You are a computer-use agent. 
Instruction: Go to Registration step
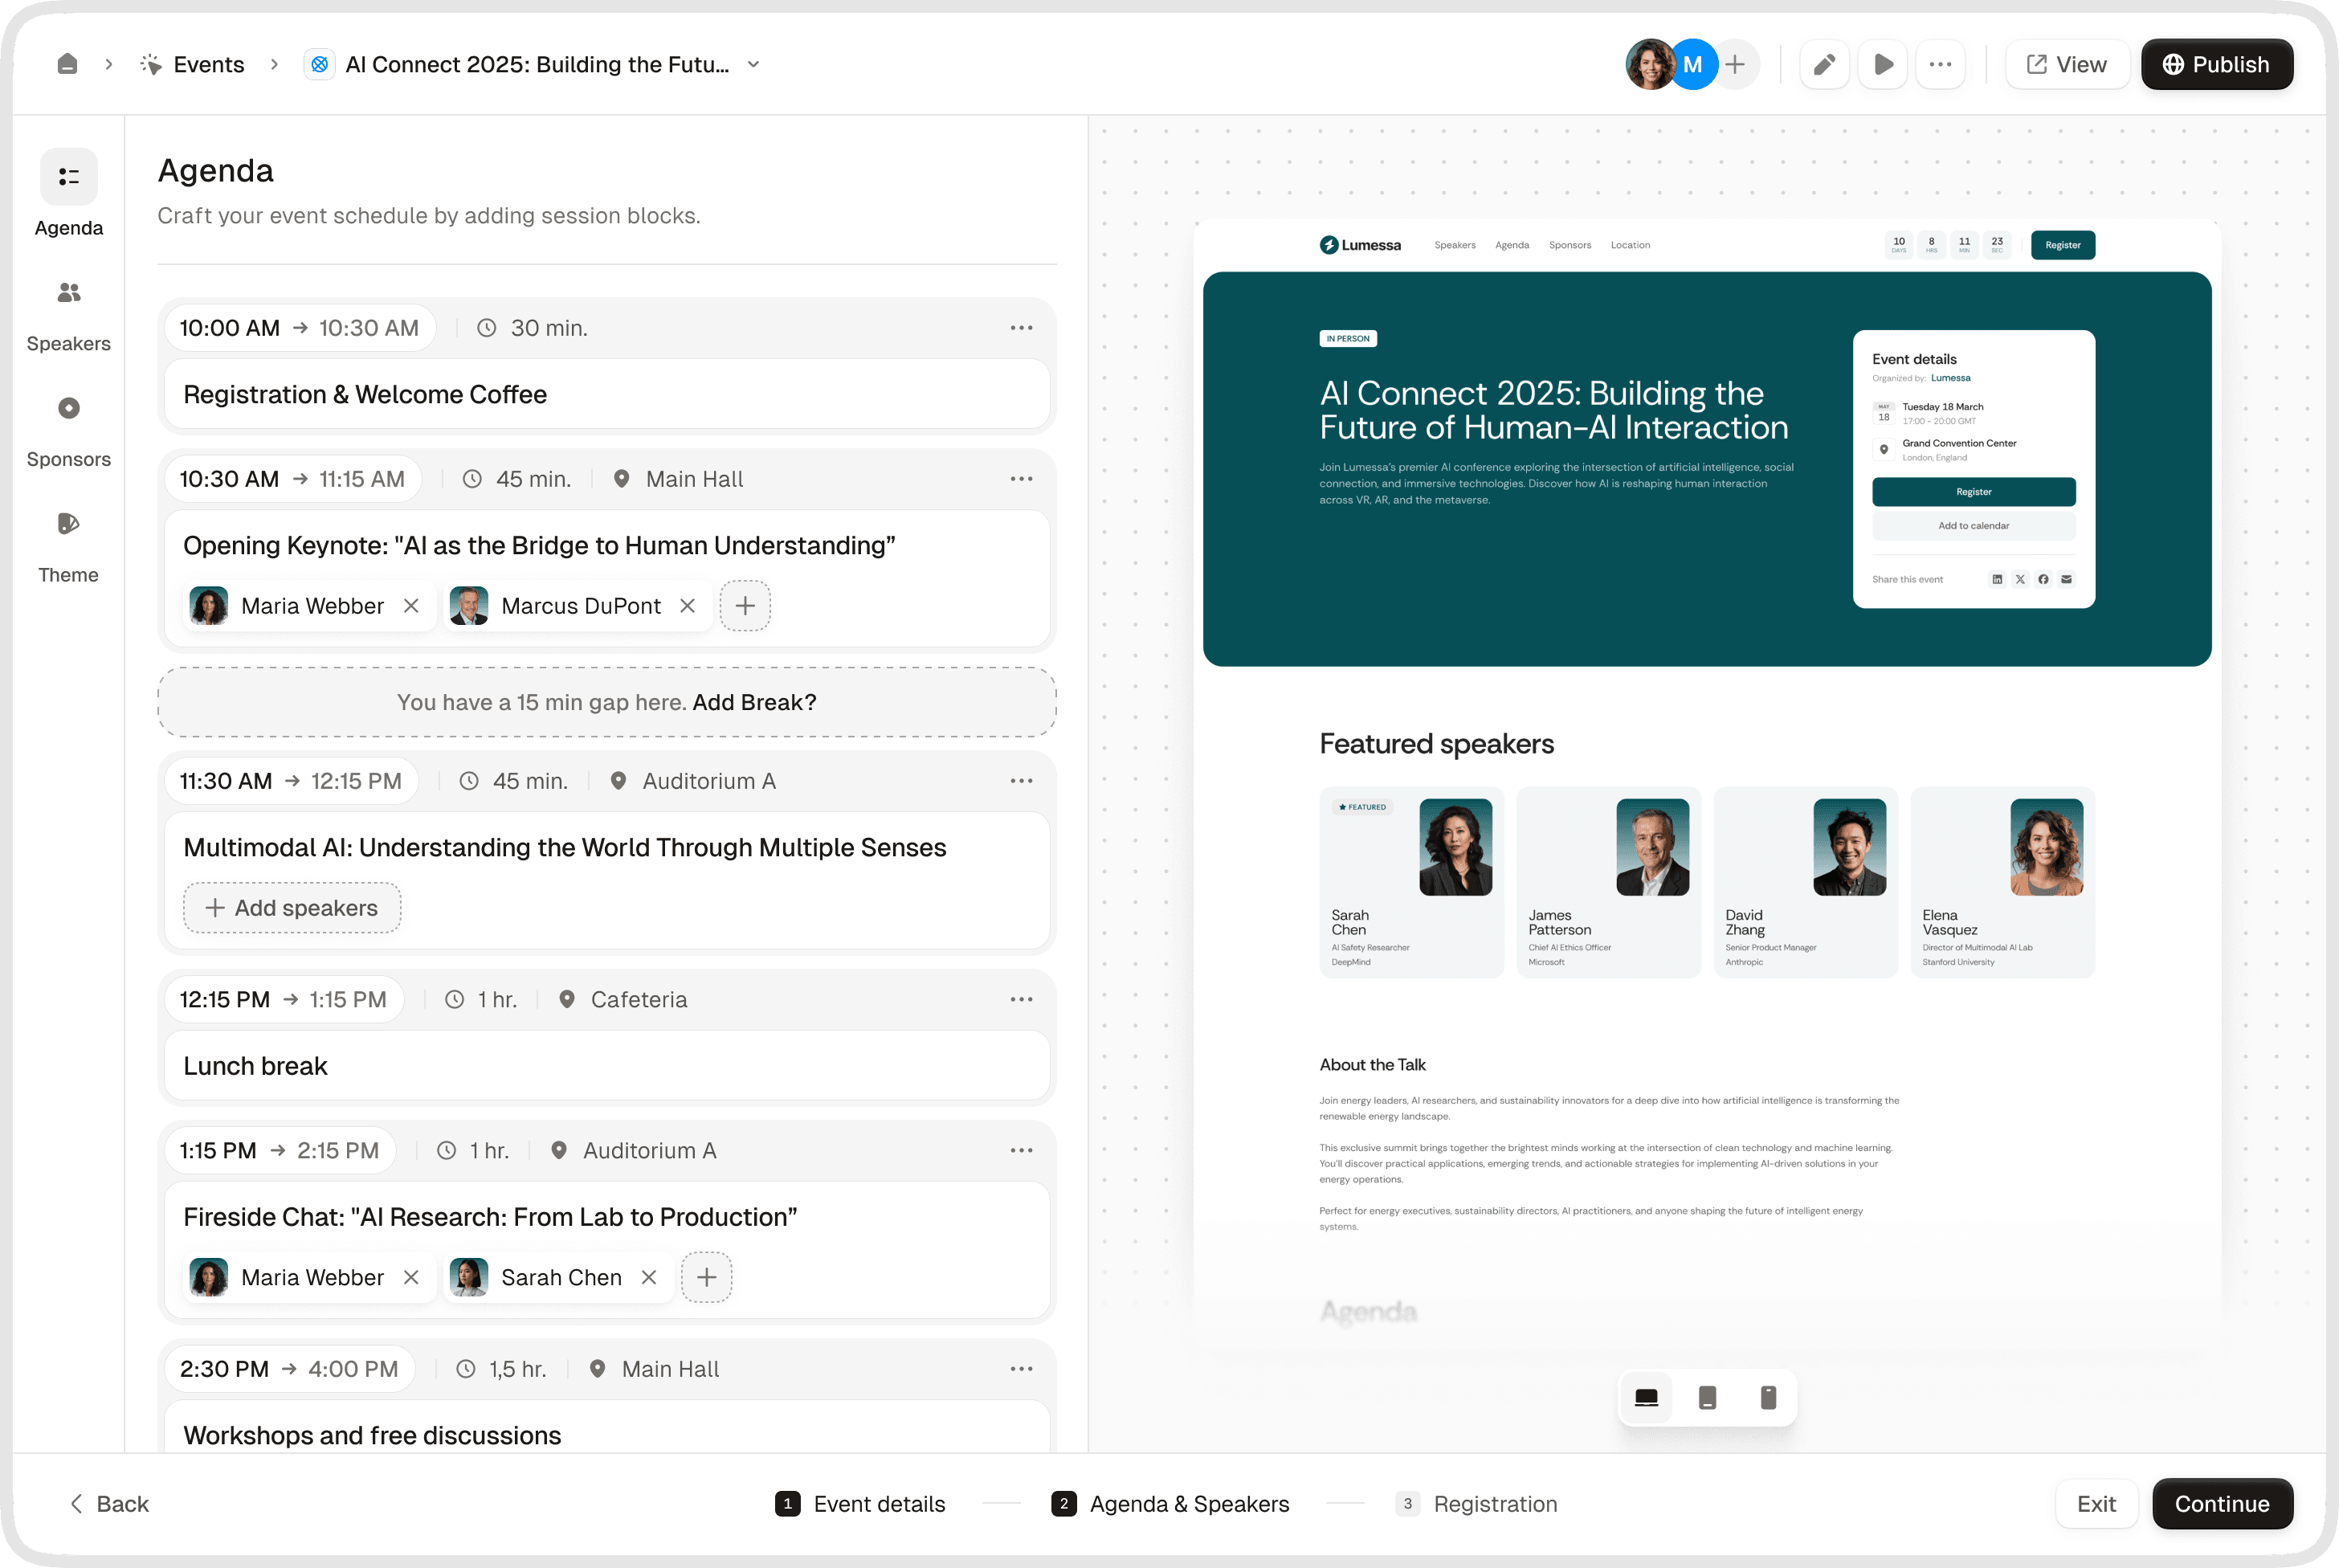coord(1476,1503)
